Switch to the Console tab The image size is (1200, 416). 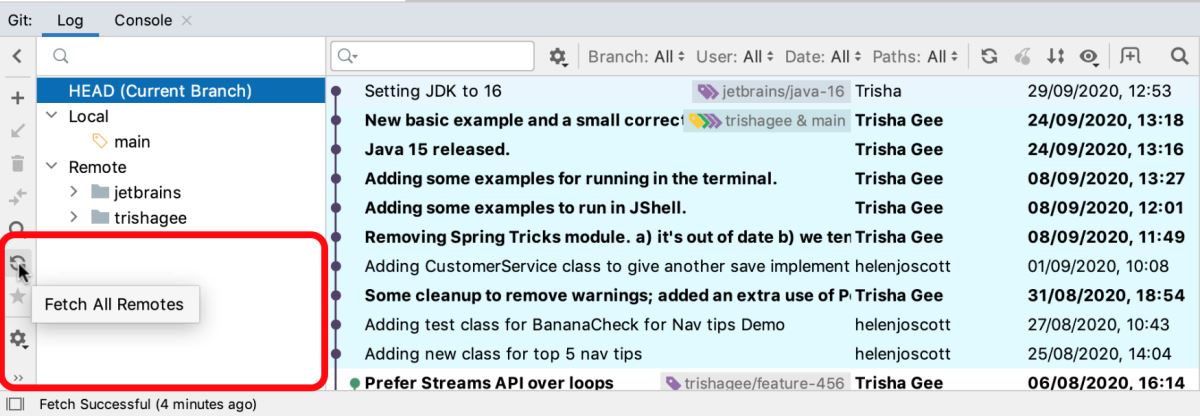[142, 20]
